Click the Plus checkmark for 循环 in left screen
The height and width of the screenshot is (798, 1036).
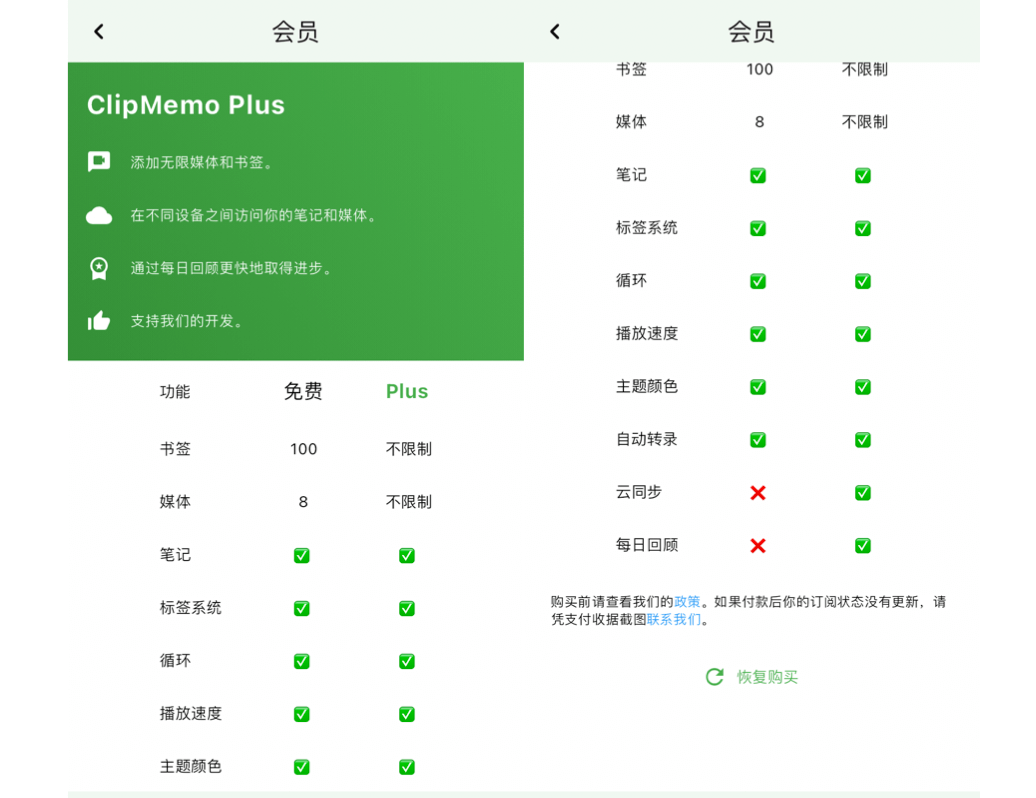coord(407,661)
